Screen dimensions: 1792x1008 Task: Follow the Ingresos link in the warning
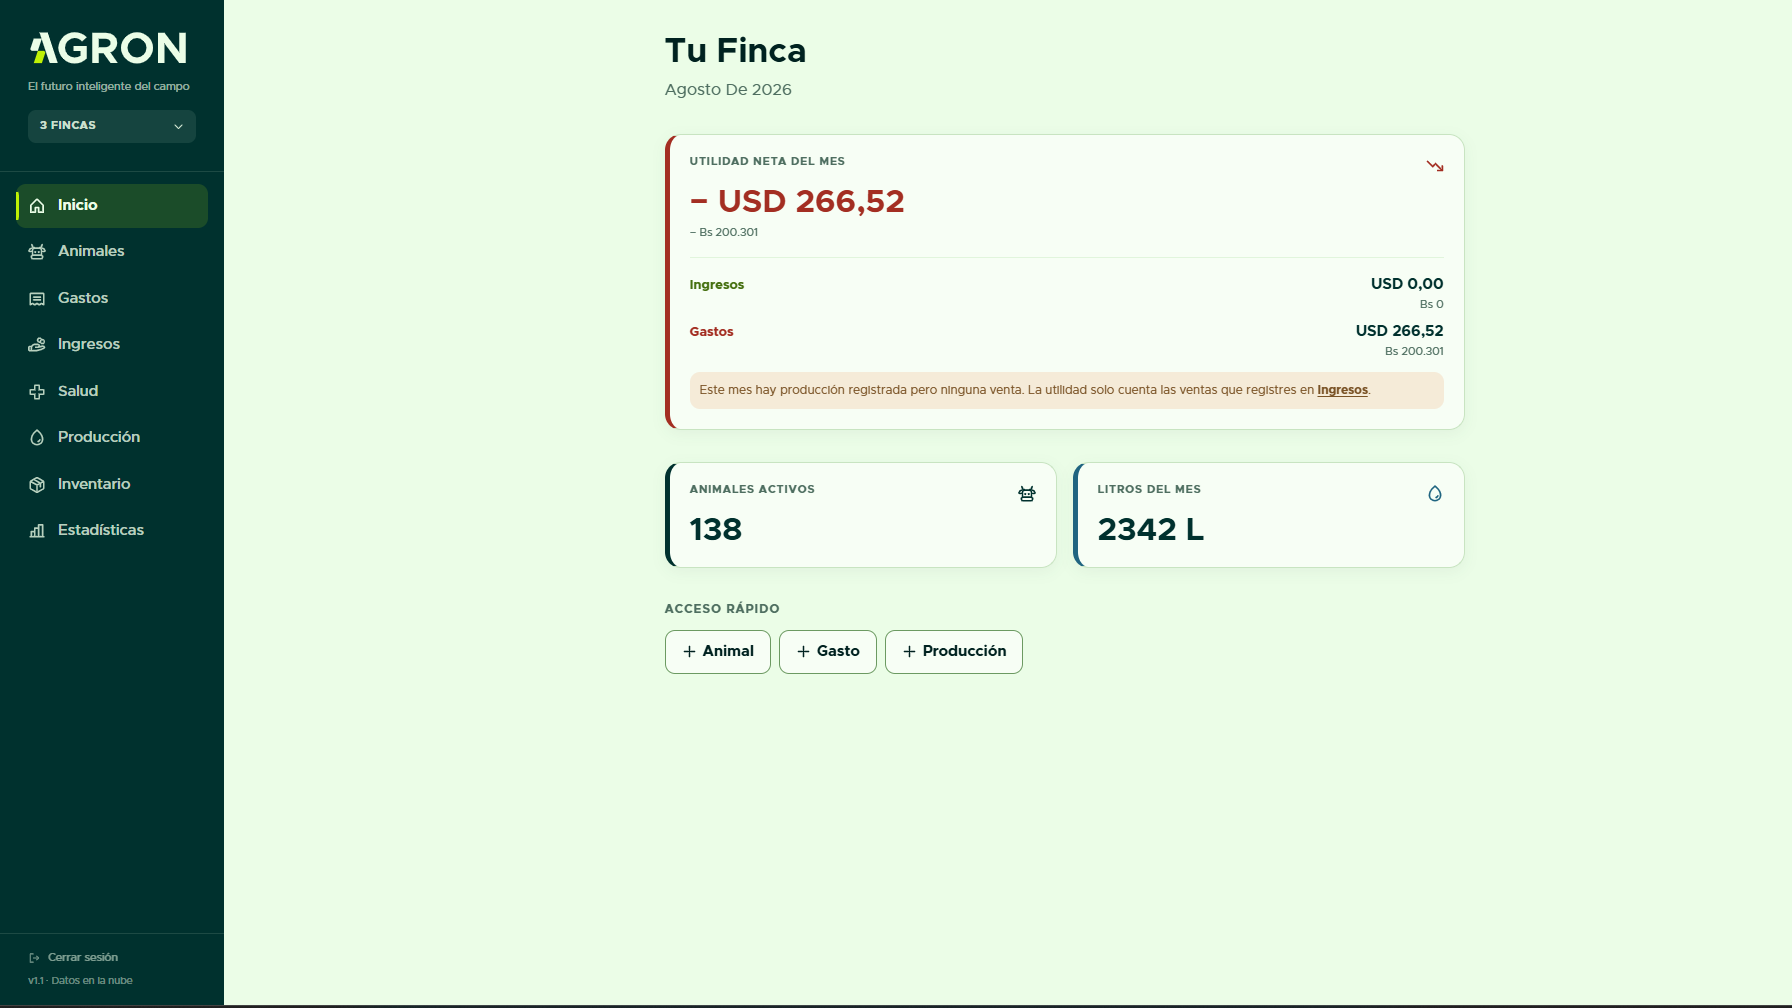click(1342, 390)
